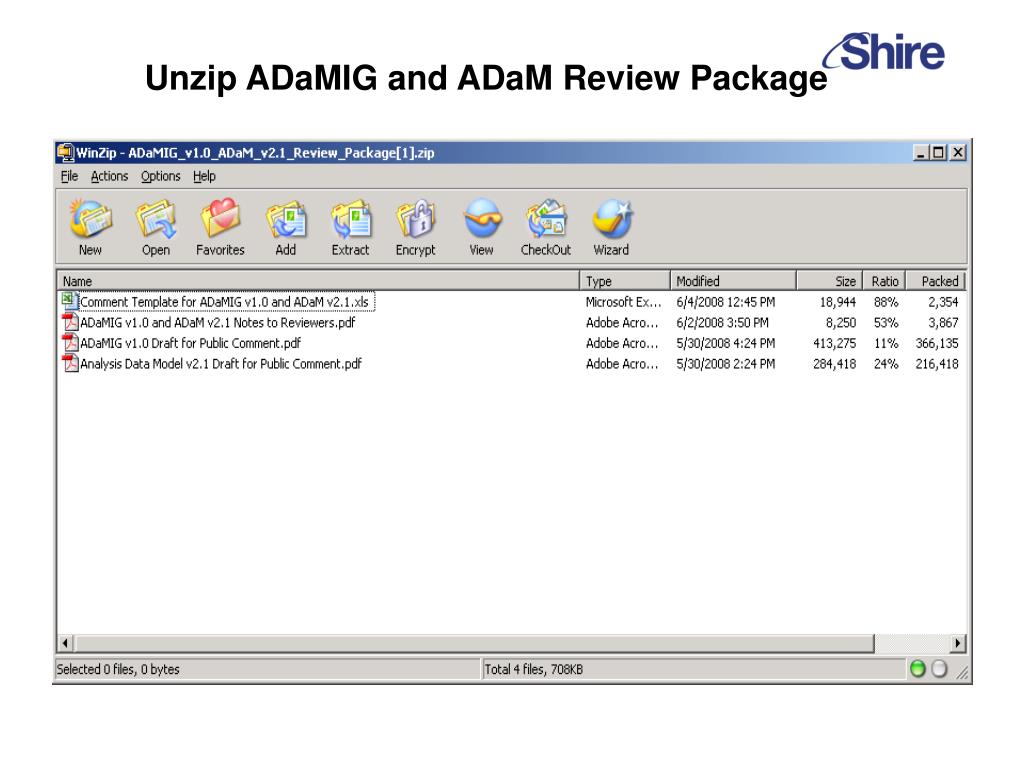Sort by the Ratio column header
This screenshot has width=1024, height=768.
click(884, 281)
